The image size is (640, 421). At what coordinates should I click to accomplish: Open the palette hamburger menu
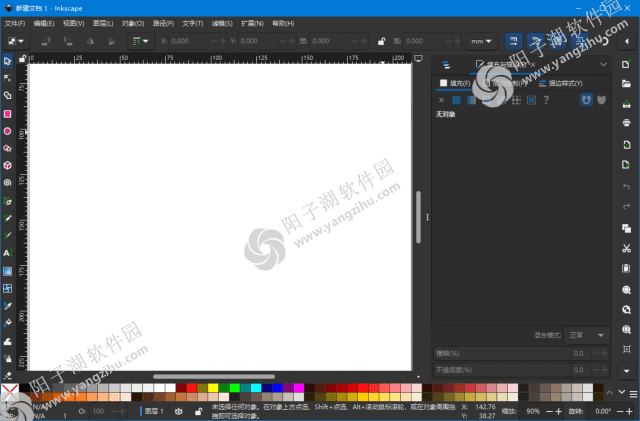pyautogui.click(x=633, y=394)
